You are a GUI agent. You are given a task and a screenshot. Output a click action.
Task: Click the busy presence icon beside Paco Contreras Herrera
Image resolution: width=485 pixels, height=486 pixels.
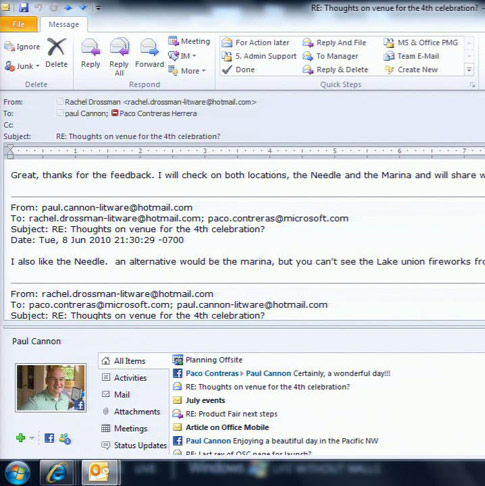point(115,113)
